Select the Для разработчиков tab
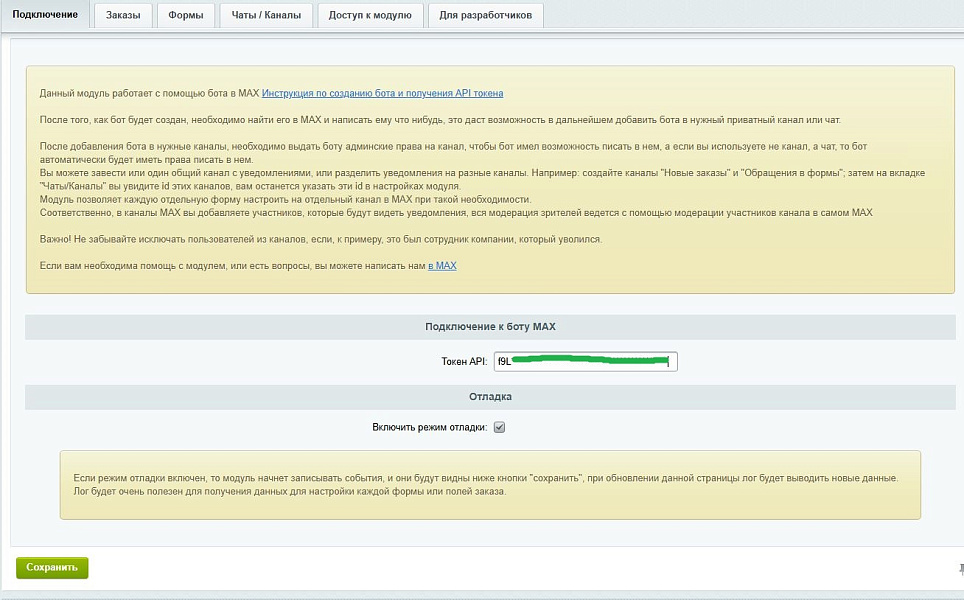 (486, 15)
